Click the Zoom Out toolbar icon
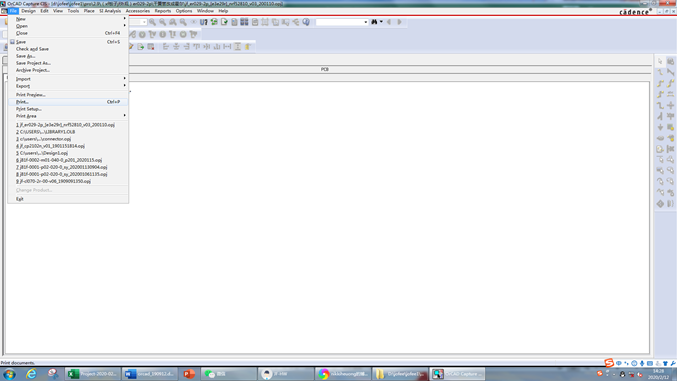The height and width of the screenshot is (381, 677). pyautogui.click(x=163, y=22)
